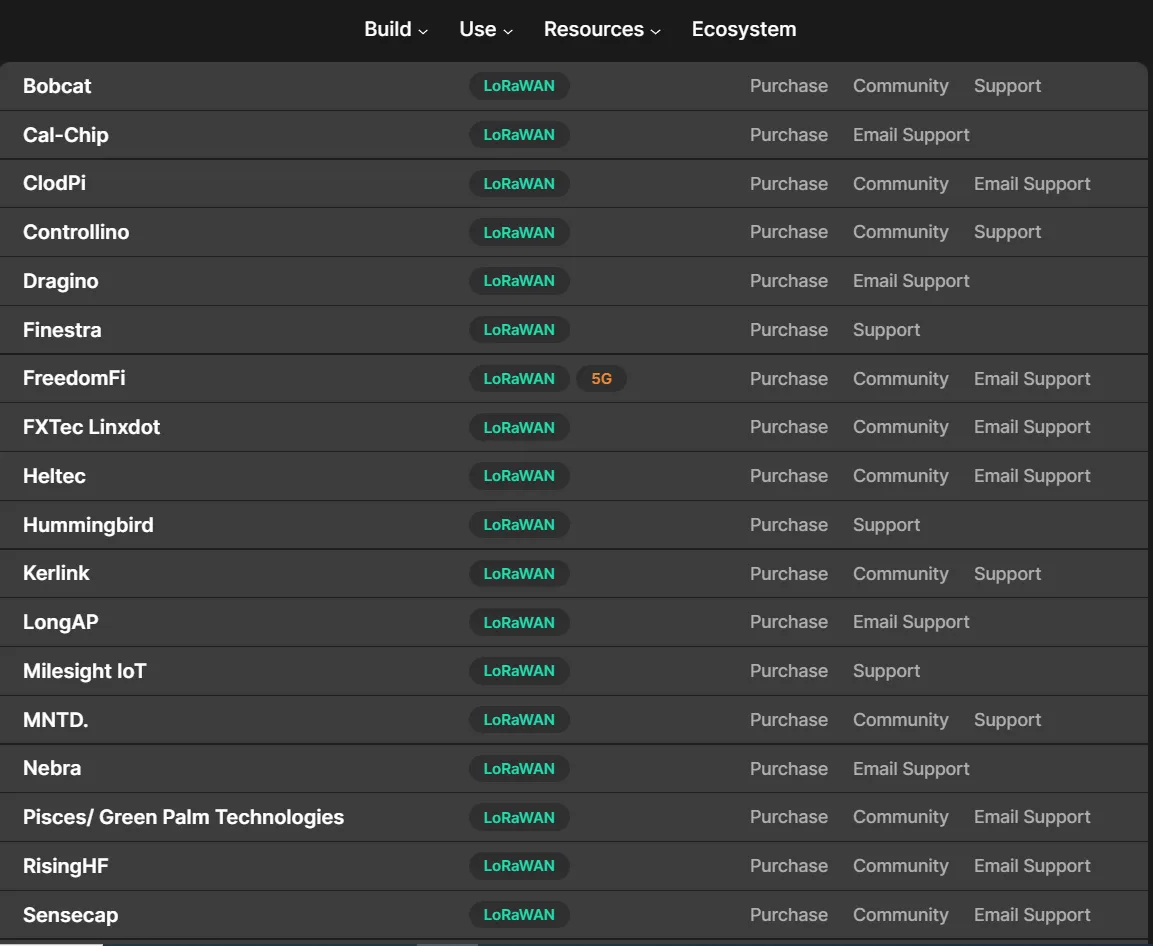Open Support for Controllino

[x=1007, y=232]
